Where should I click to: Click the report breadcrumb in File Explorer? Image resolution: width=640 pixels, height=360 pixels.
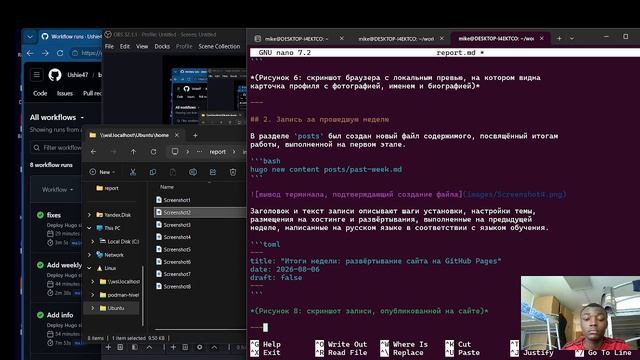pyautogui.click(x=218, y=152)
